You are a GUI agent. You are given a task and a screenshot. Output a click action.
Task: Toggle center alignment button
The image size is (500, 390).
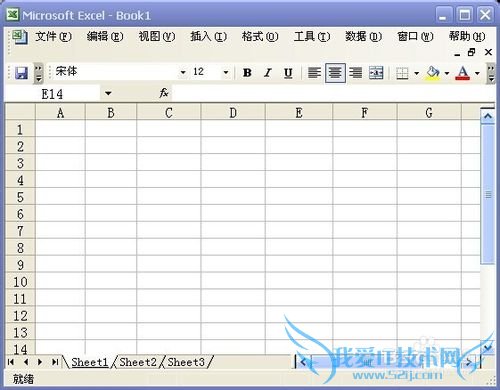pos(335,73)
